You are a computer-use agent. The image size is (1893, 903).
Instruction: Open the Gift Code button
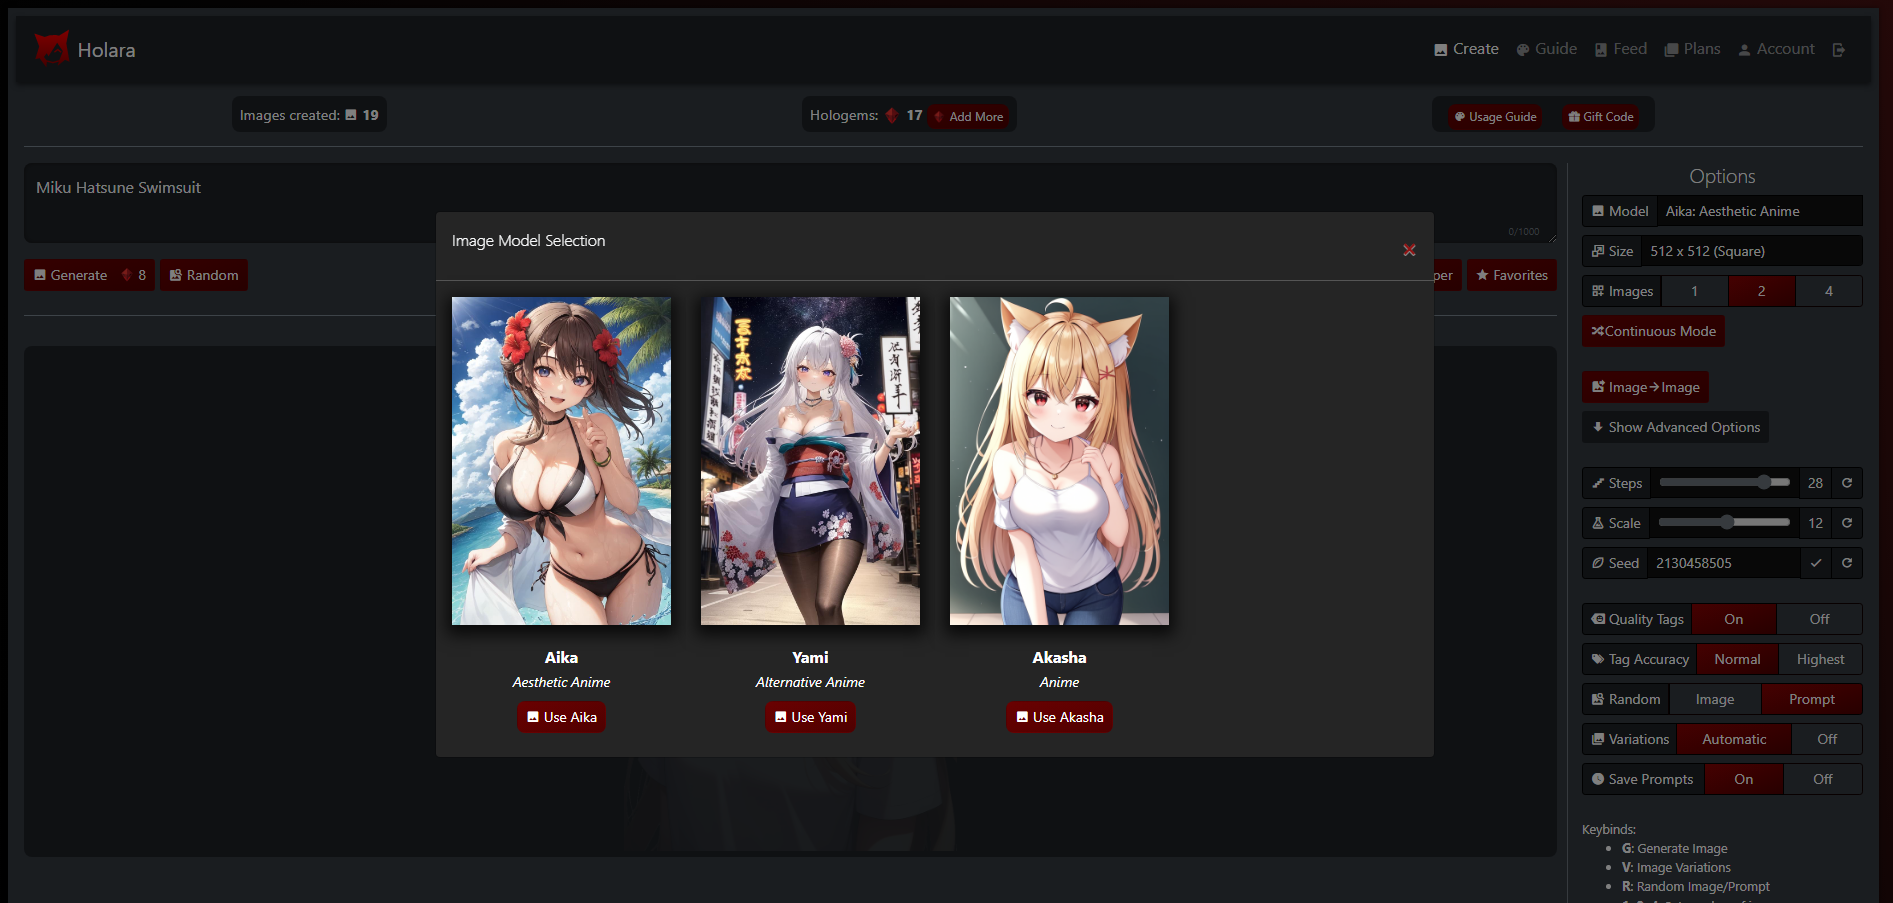tap(1601, 117)
